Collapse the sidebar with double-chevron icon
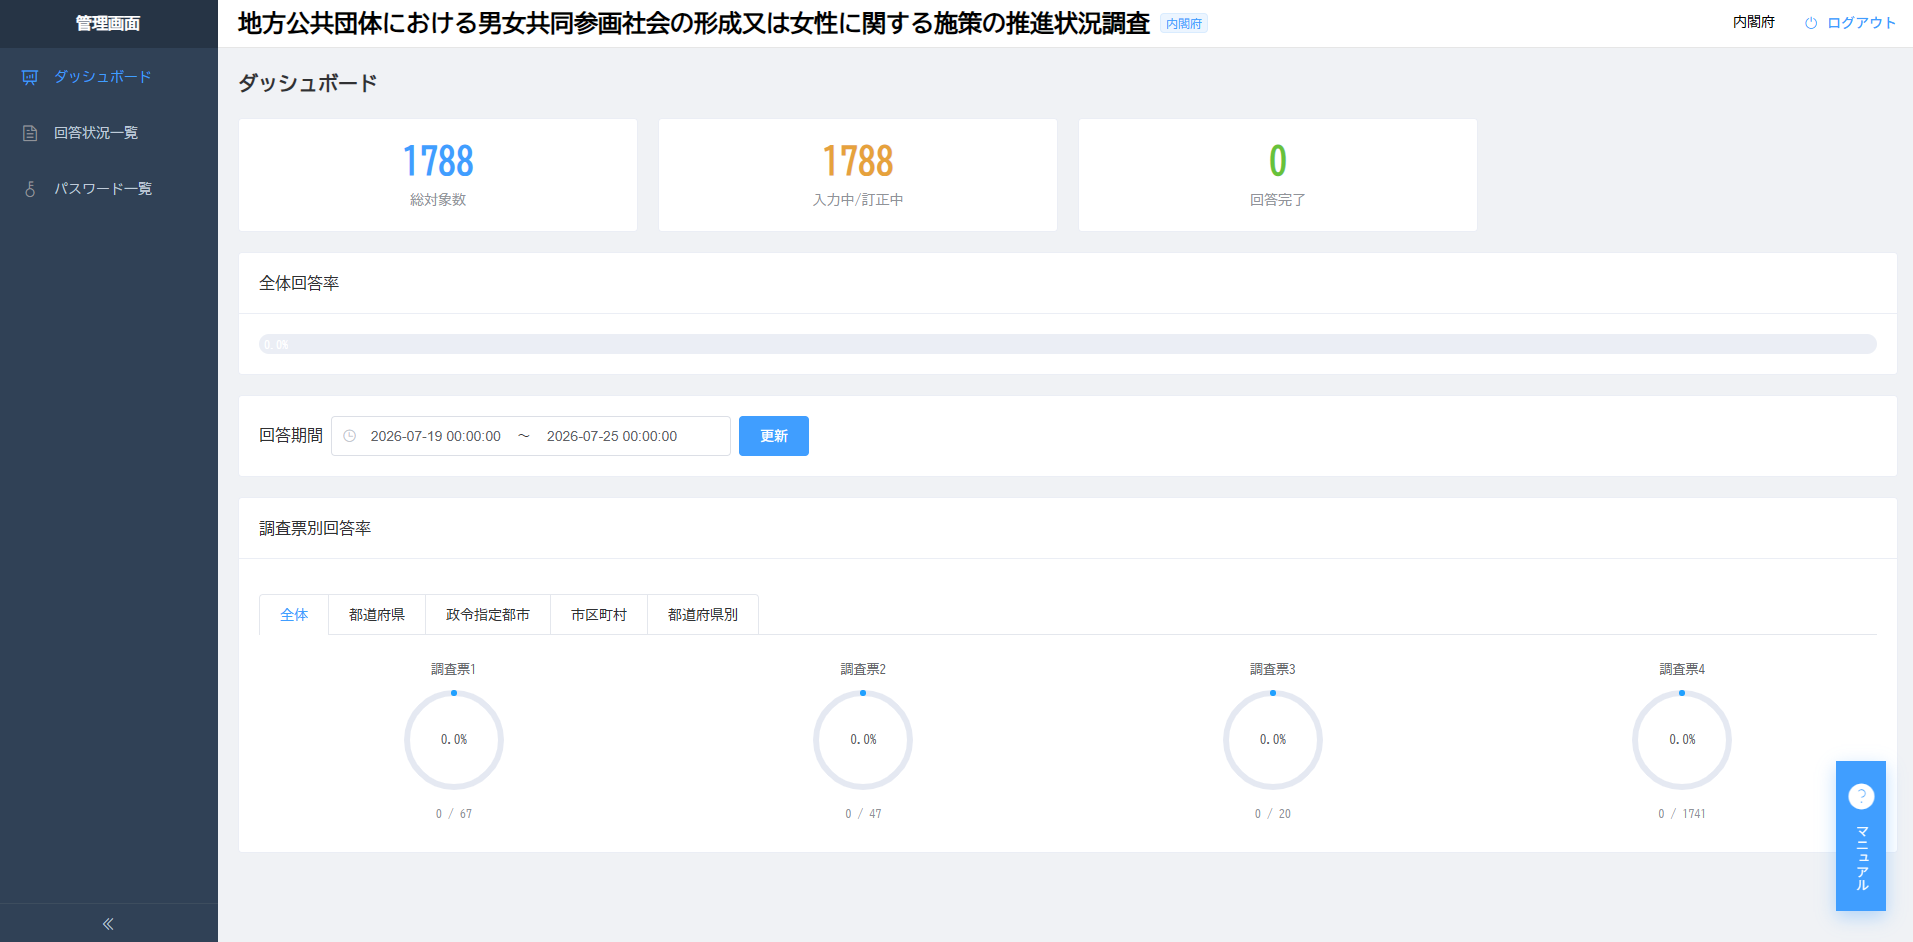The image size is (1913, 942). click(x=108, y=924)
